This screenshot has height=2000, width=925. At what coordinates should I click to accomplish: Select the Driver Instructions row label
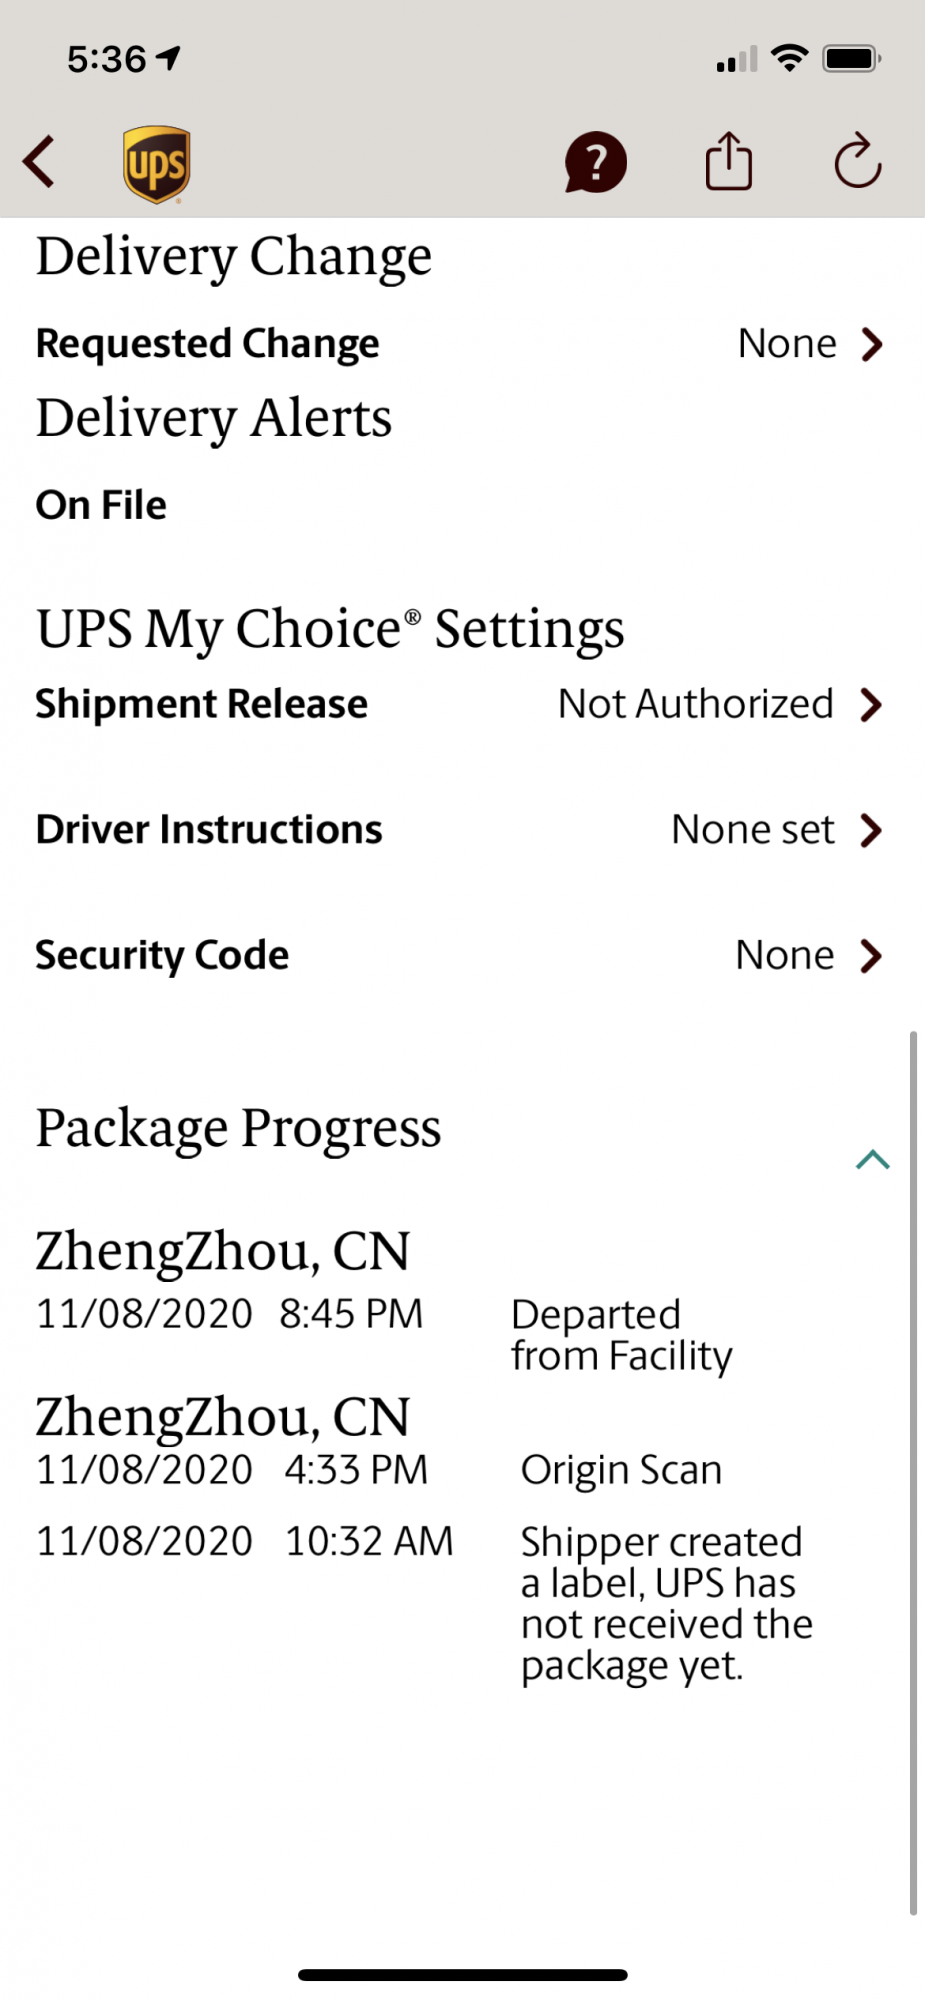pos(209,830)
